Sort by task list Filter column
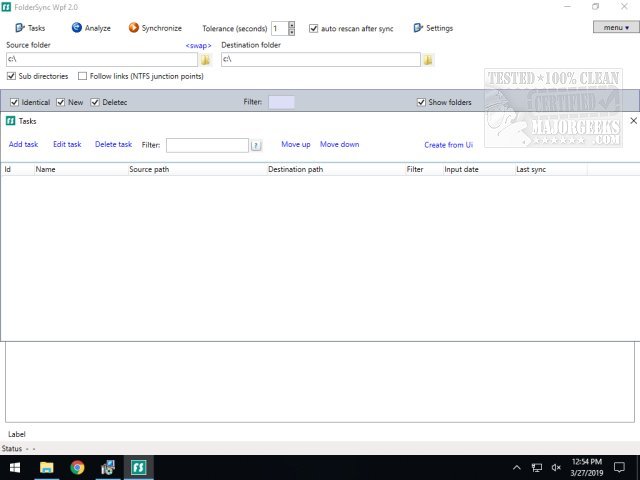This screenshot has height=480, width=640. tap(424, 169)
